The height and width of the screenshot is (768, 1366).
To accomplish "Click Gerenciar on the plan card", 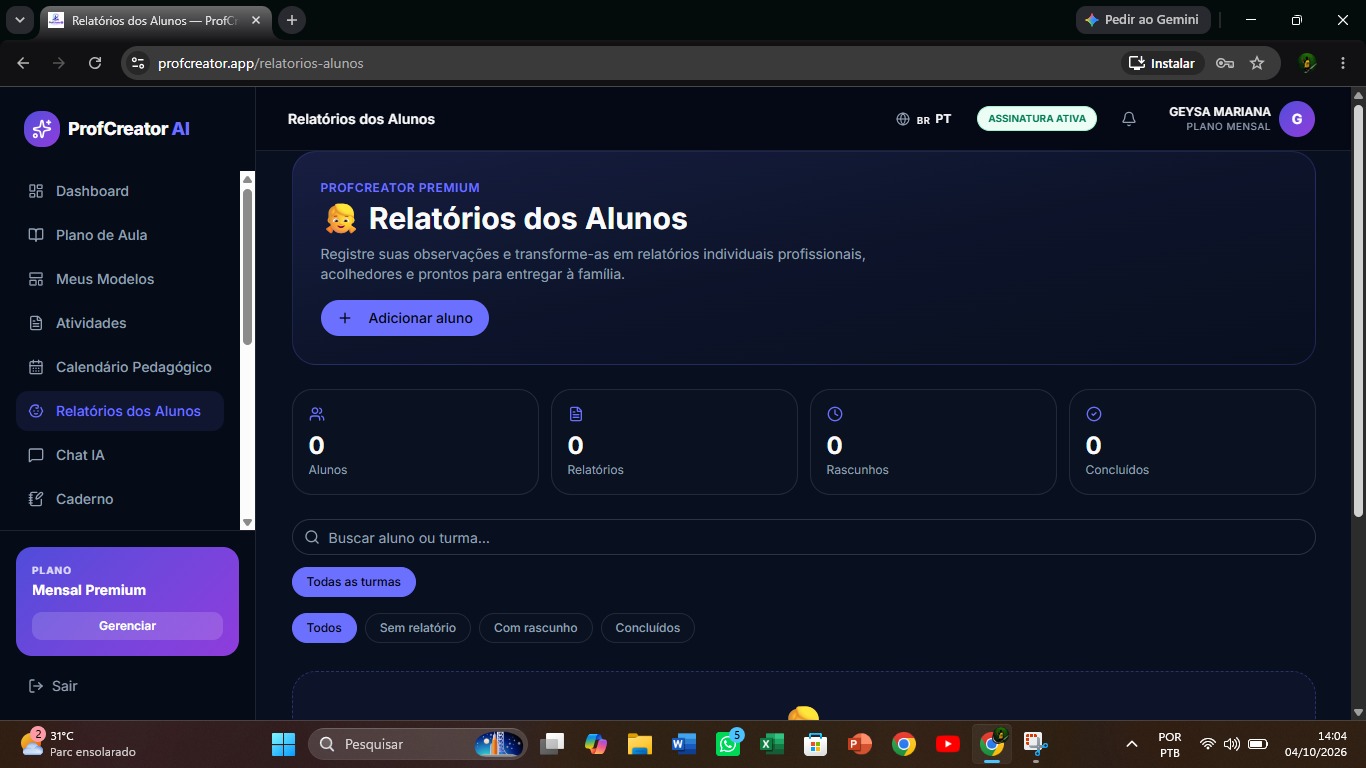I will (127, 626).
